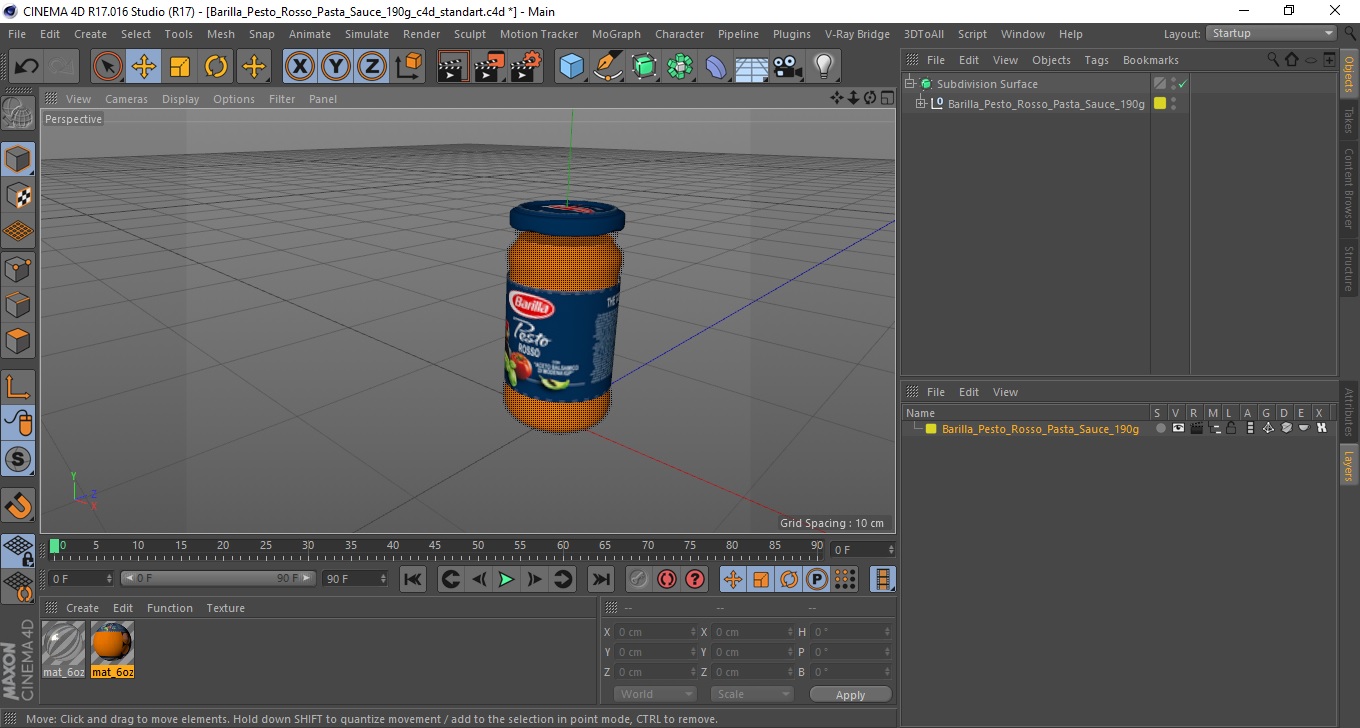Toggle Barilla layer viewport visibility
Viewport: 1360px width, 728px height.
pyautogui.click(x=1178, y=429)
